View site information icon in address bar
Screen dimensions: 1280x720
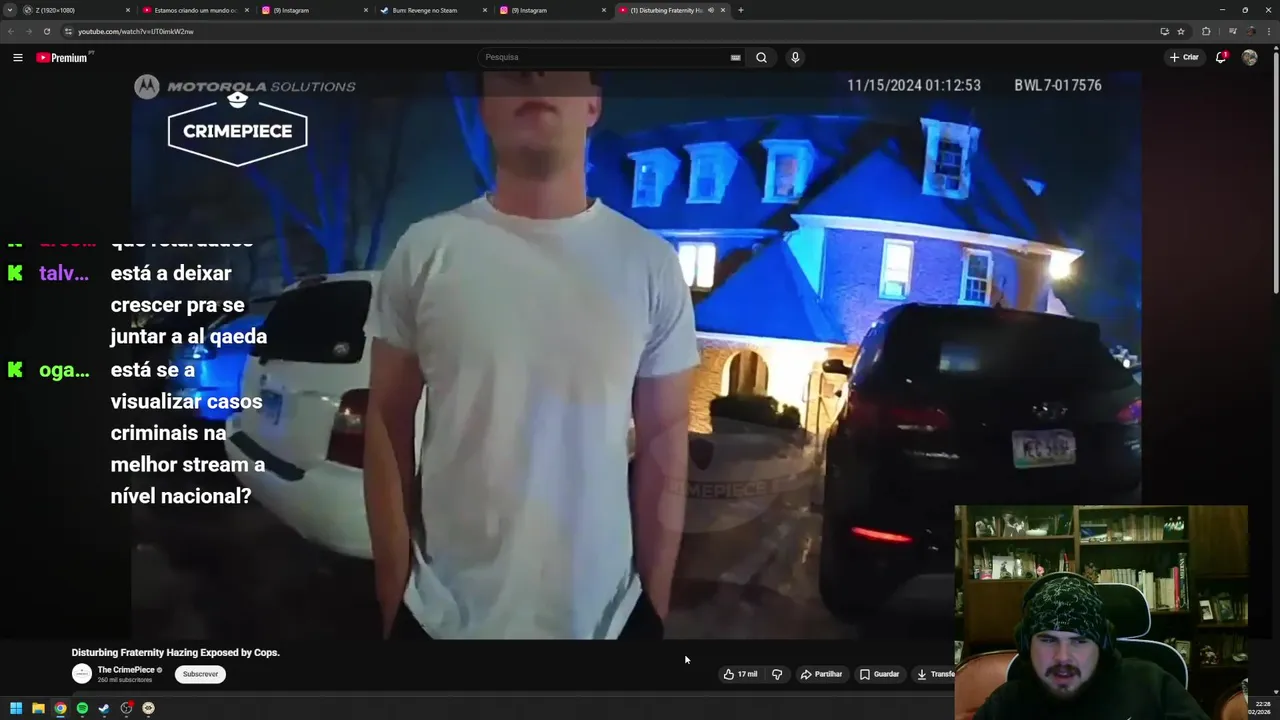68,31
